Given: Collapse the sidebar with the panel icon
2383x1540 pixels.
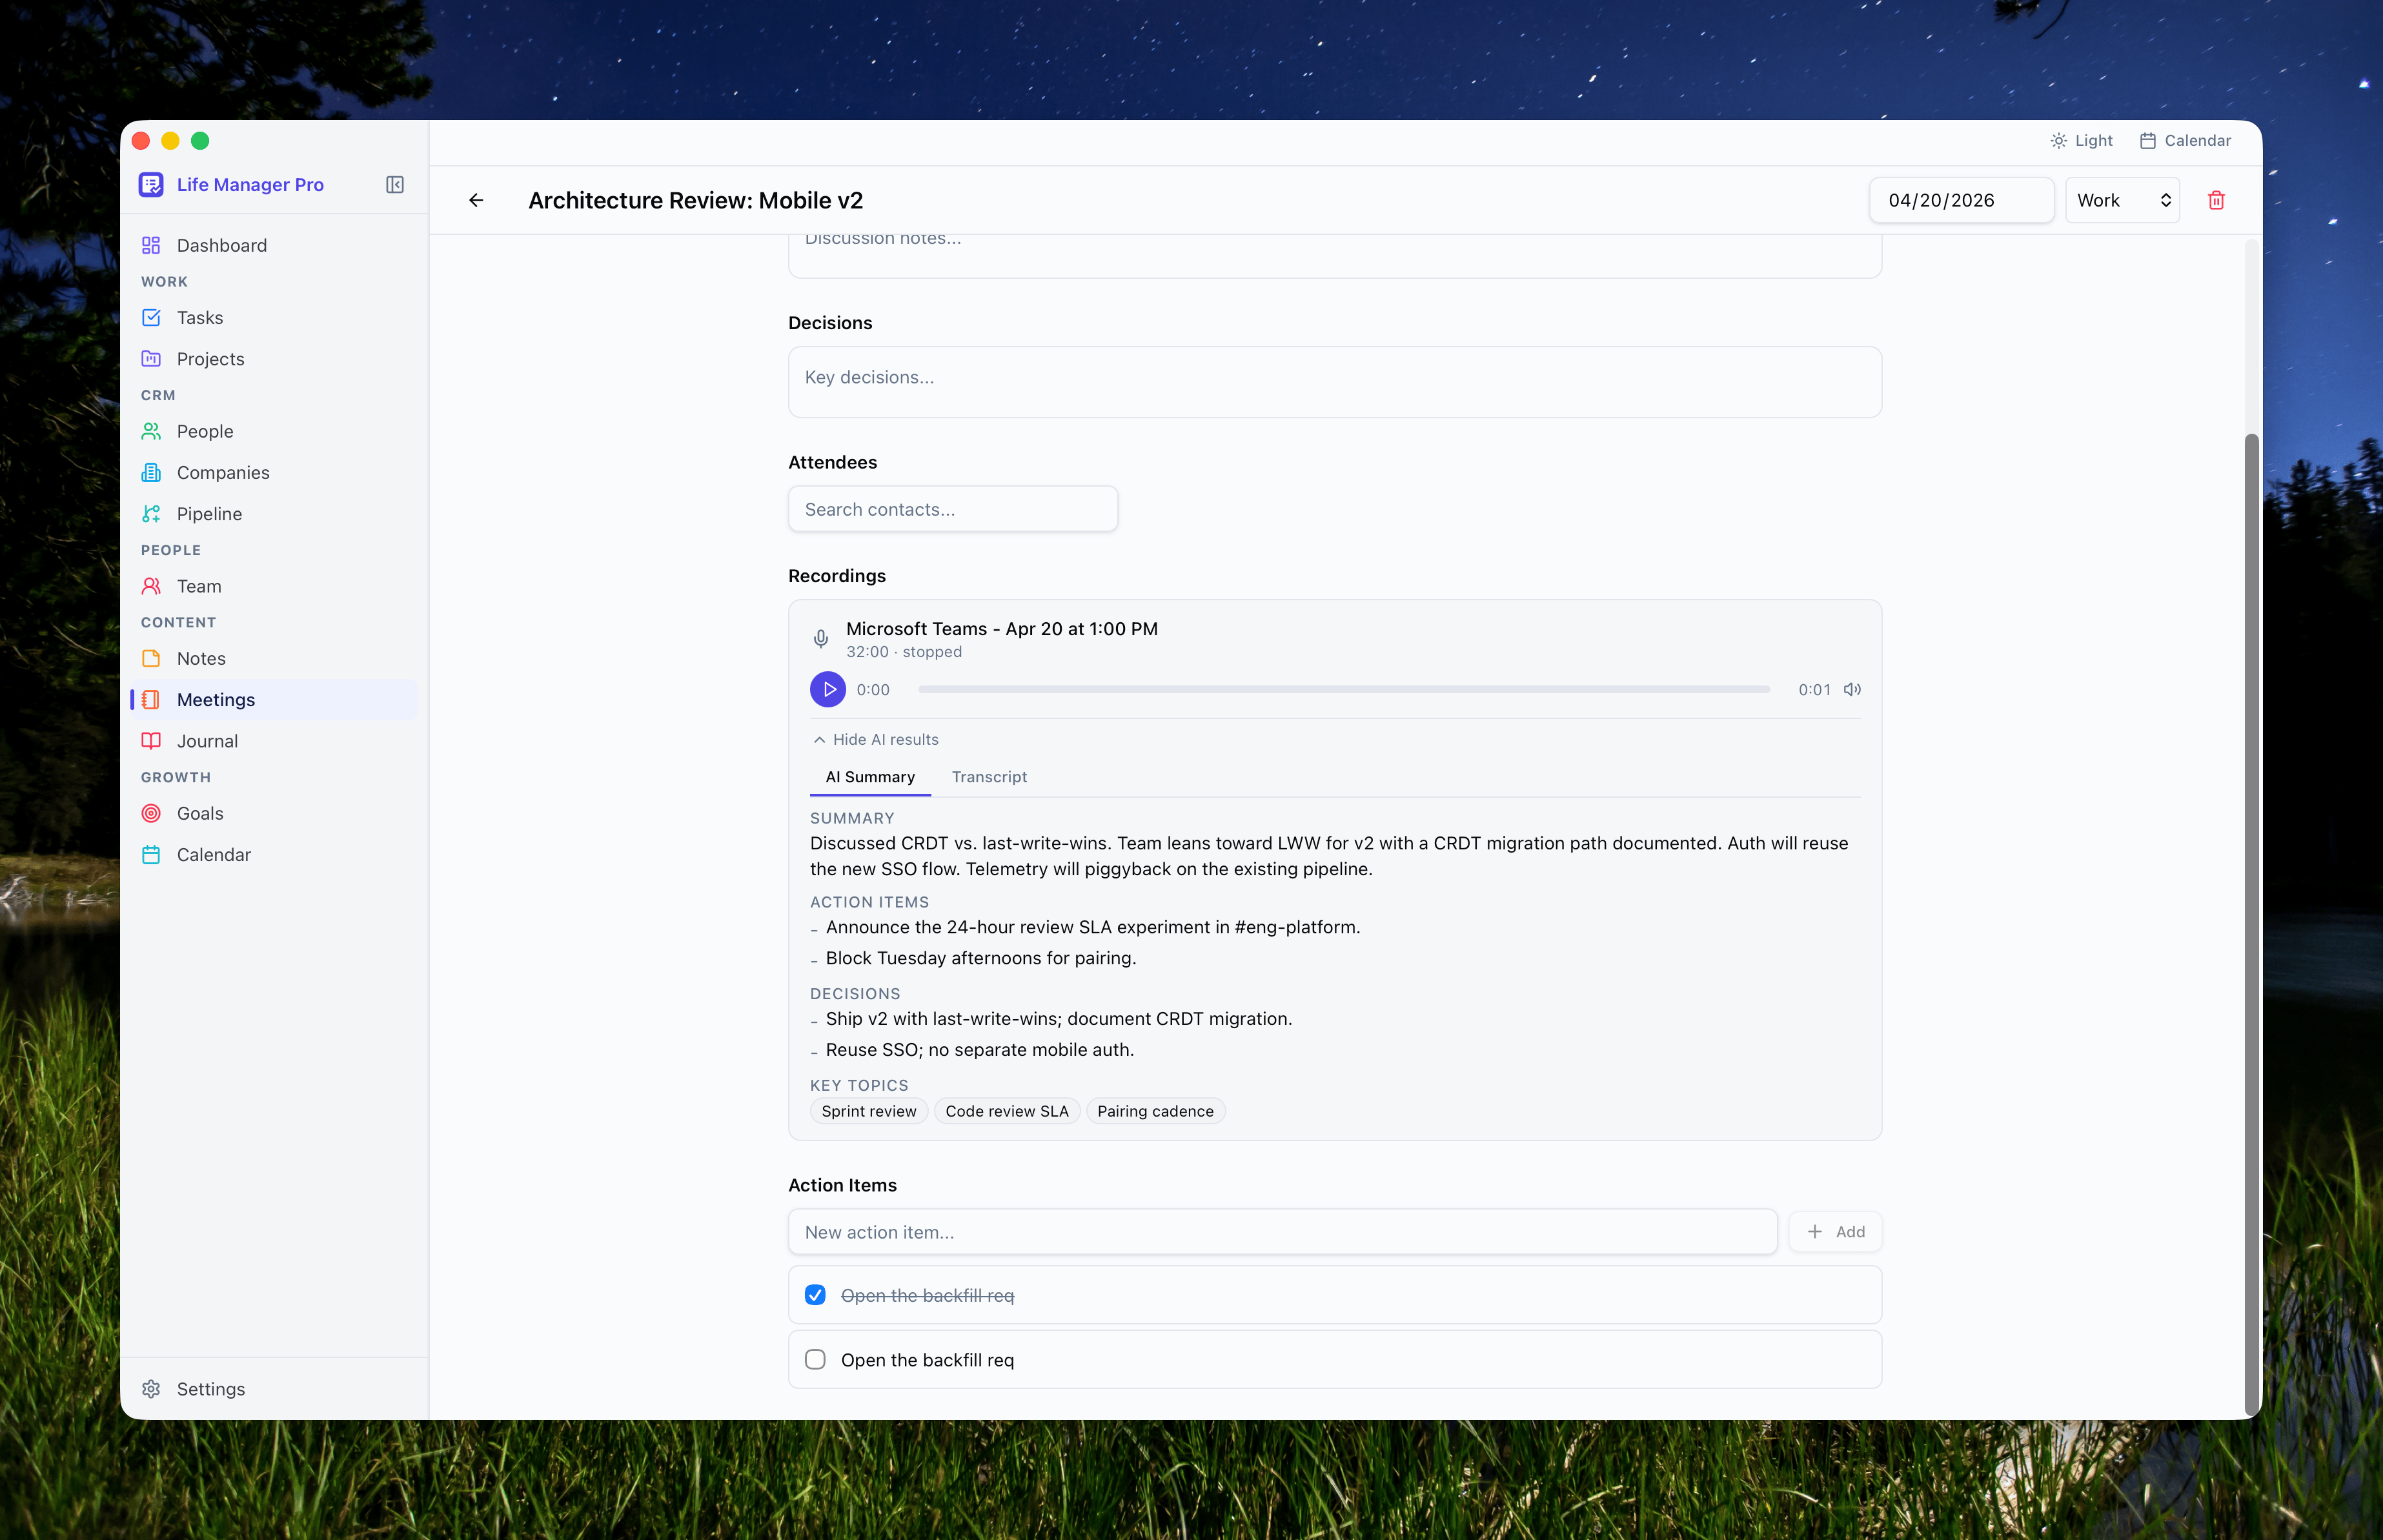Looking at the screenshot, I should (x=395, y=185).
